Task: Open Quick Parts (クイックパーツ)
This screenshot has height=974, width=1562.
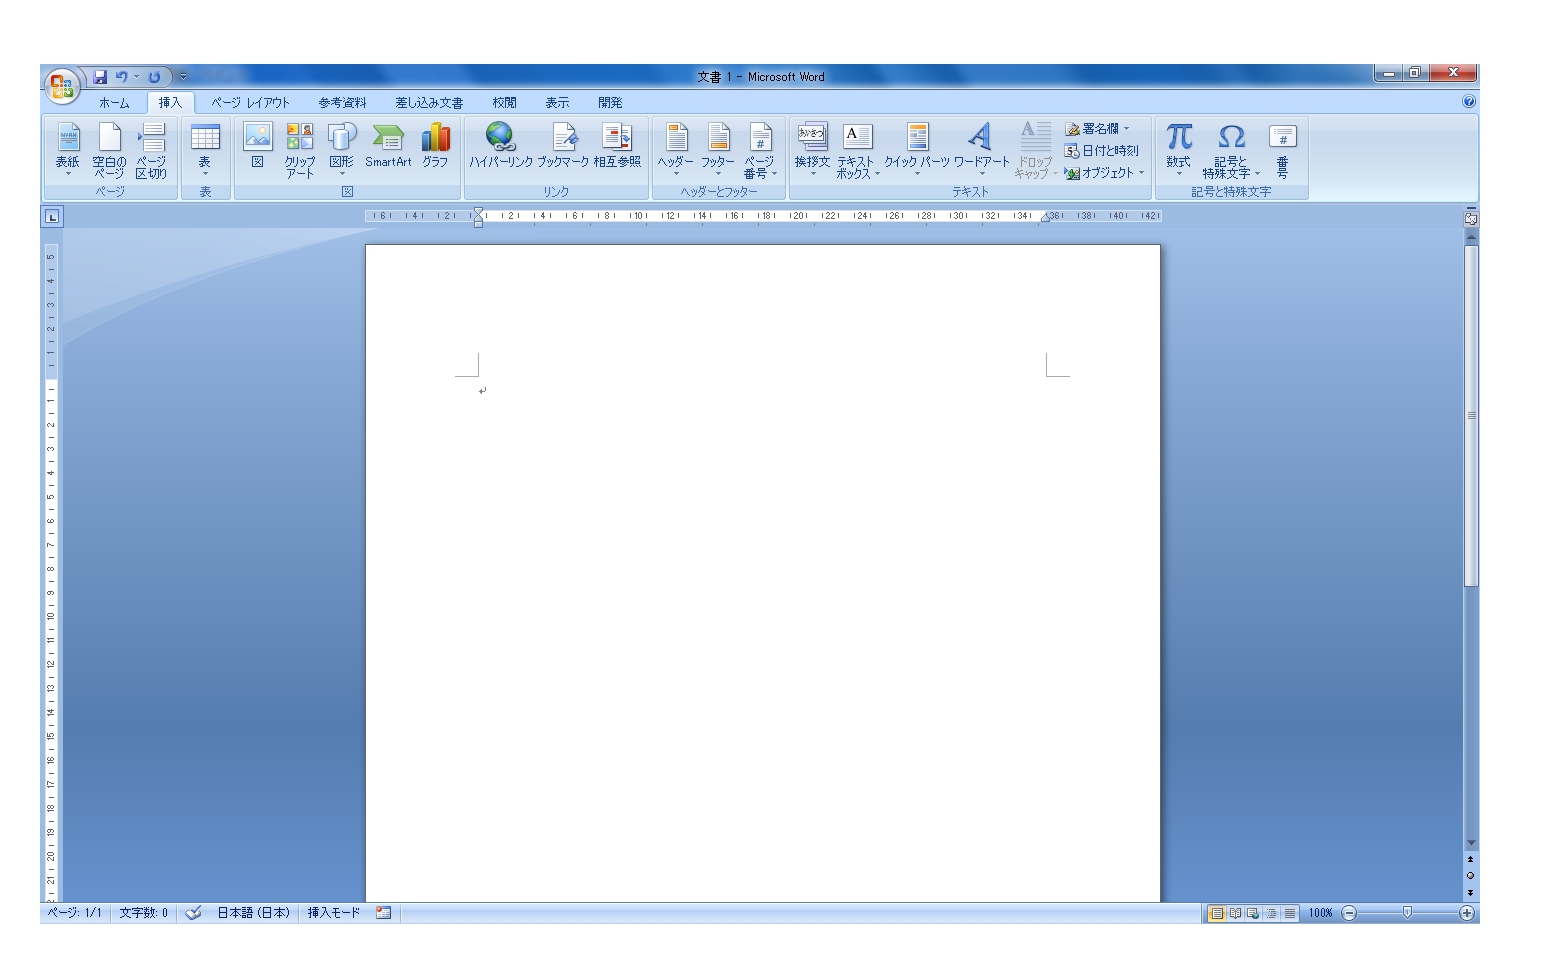Action: [917, 150]
